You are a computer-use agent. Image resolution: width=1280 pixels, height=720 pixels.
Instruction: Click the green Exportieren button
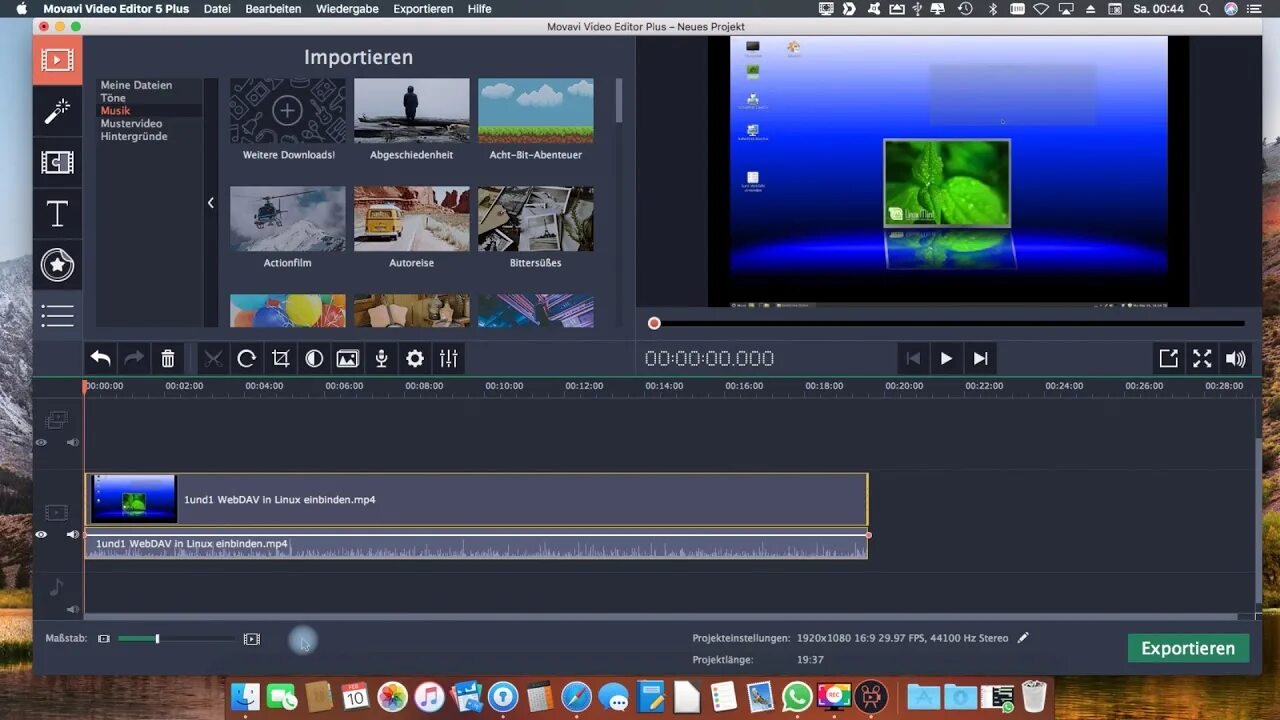click(x=1188, y=648)
